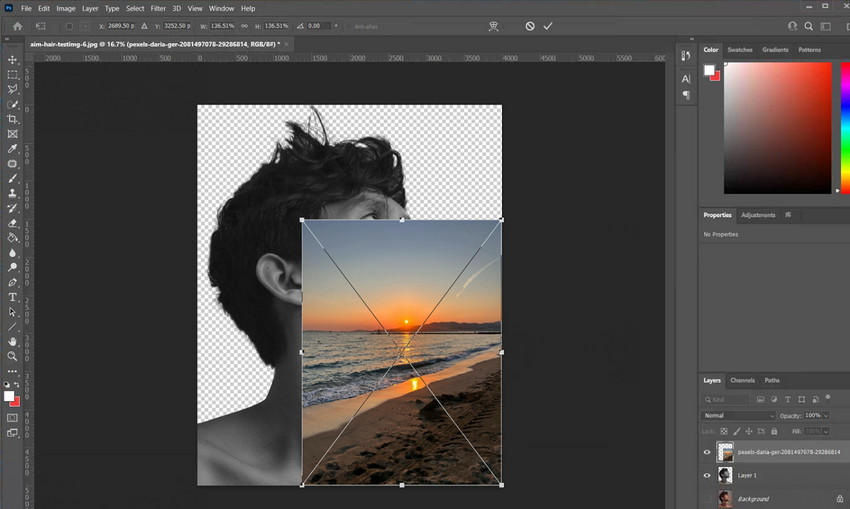The width and height of the screenshot is (850, 509).
Task: Switch to warp mode icon
Action: click(493, 26)
